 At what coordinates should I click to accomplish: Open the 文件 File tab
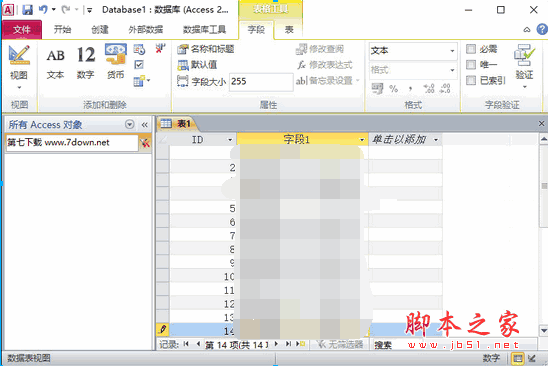[x=22, y=30]
